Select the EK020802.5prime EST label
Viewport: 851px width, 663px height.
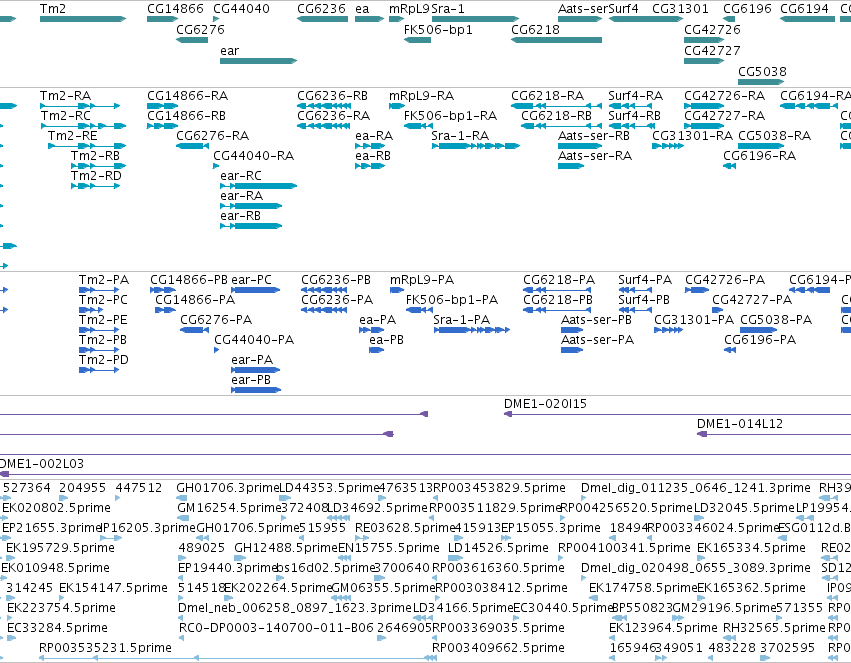coord(56,508)
